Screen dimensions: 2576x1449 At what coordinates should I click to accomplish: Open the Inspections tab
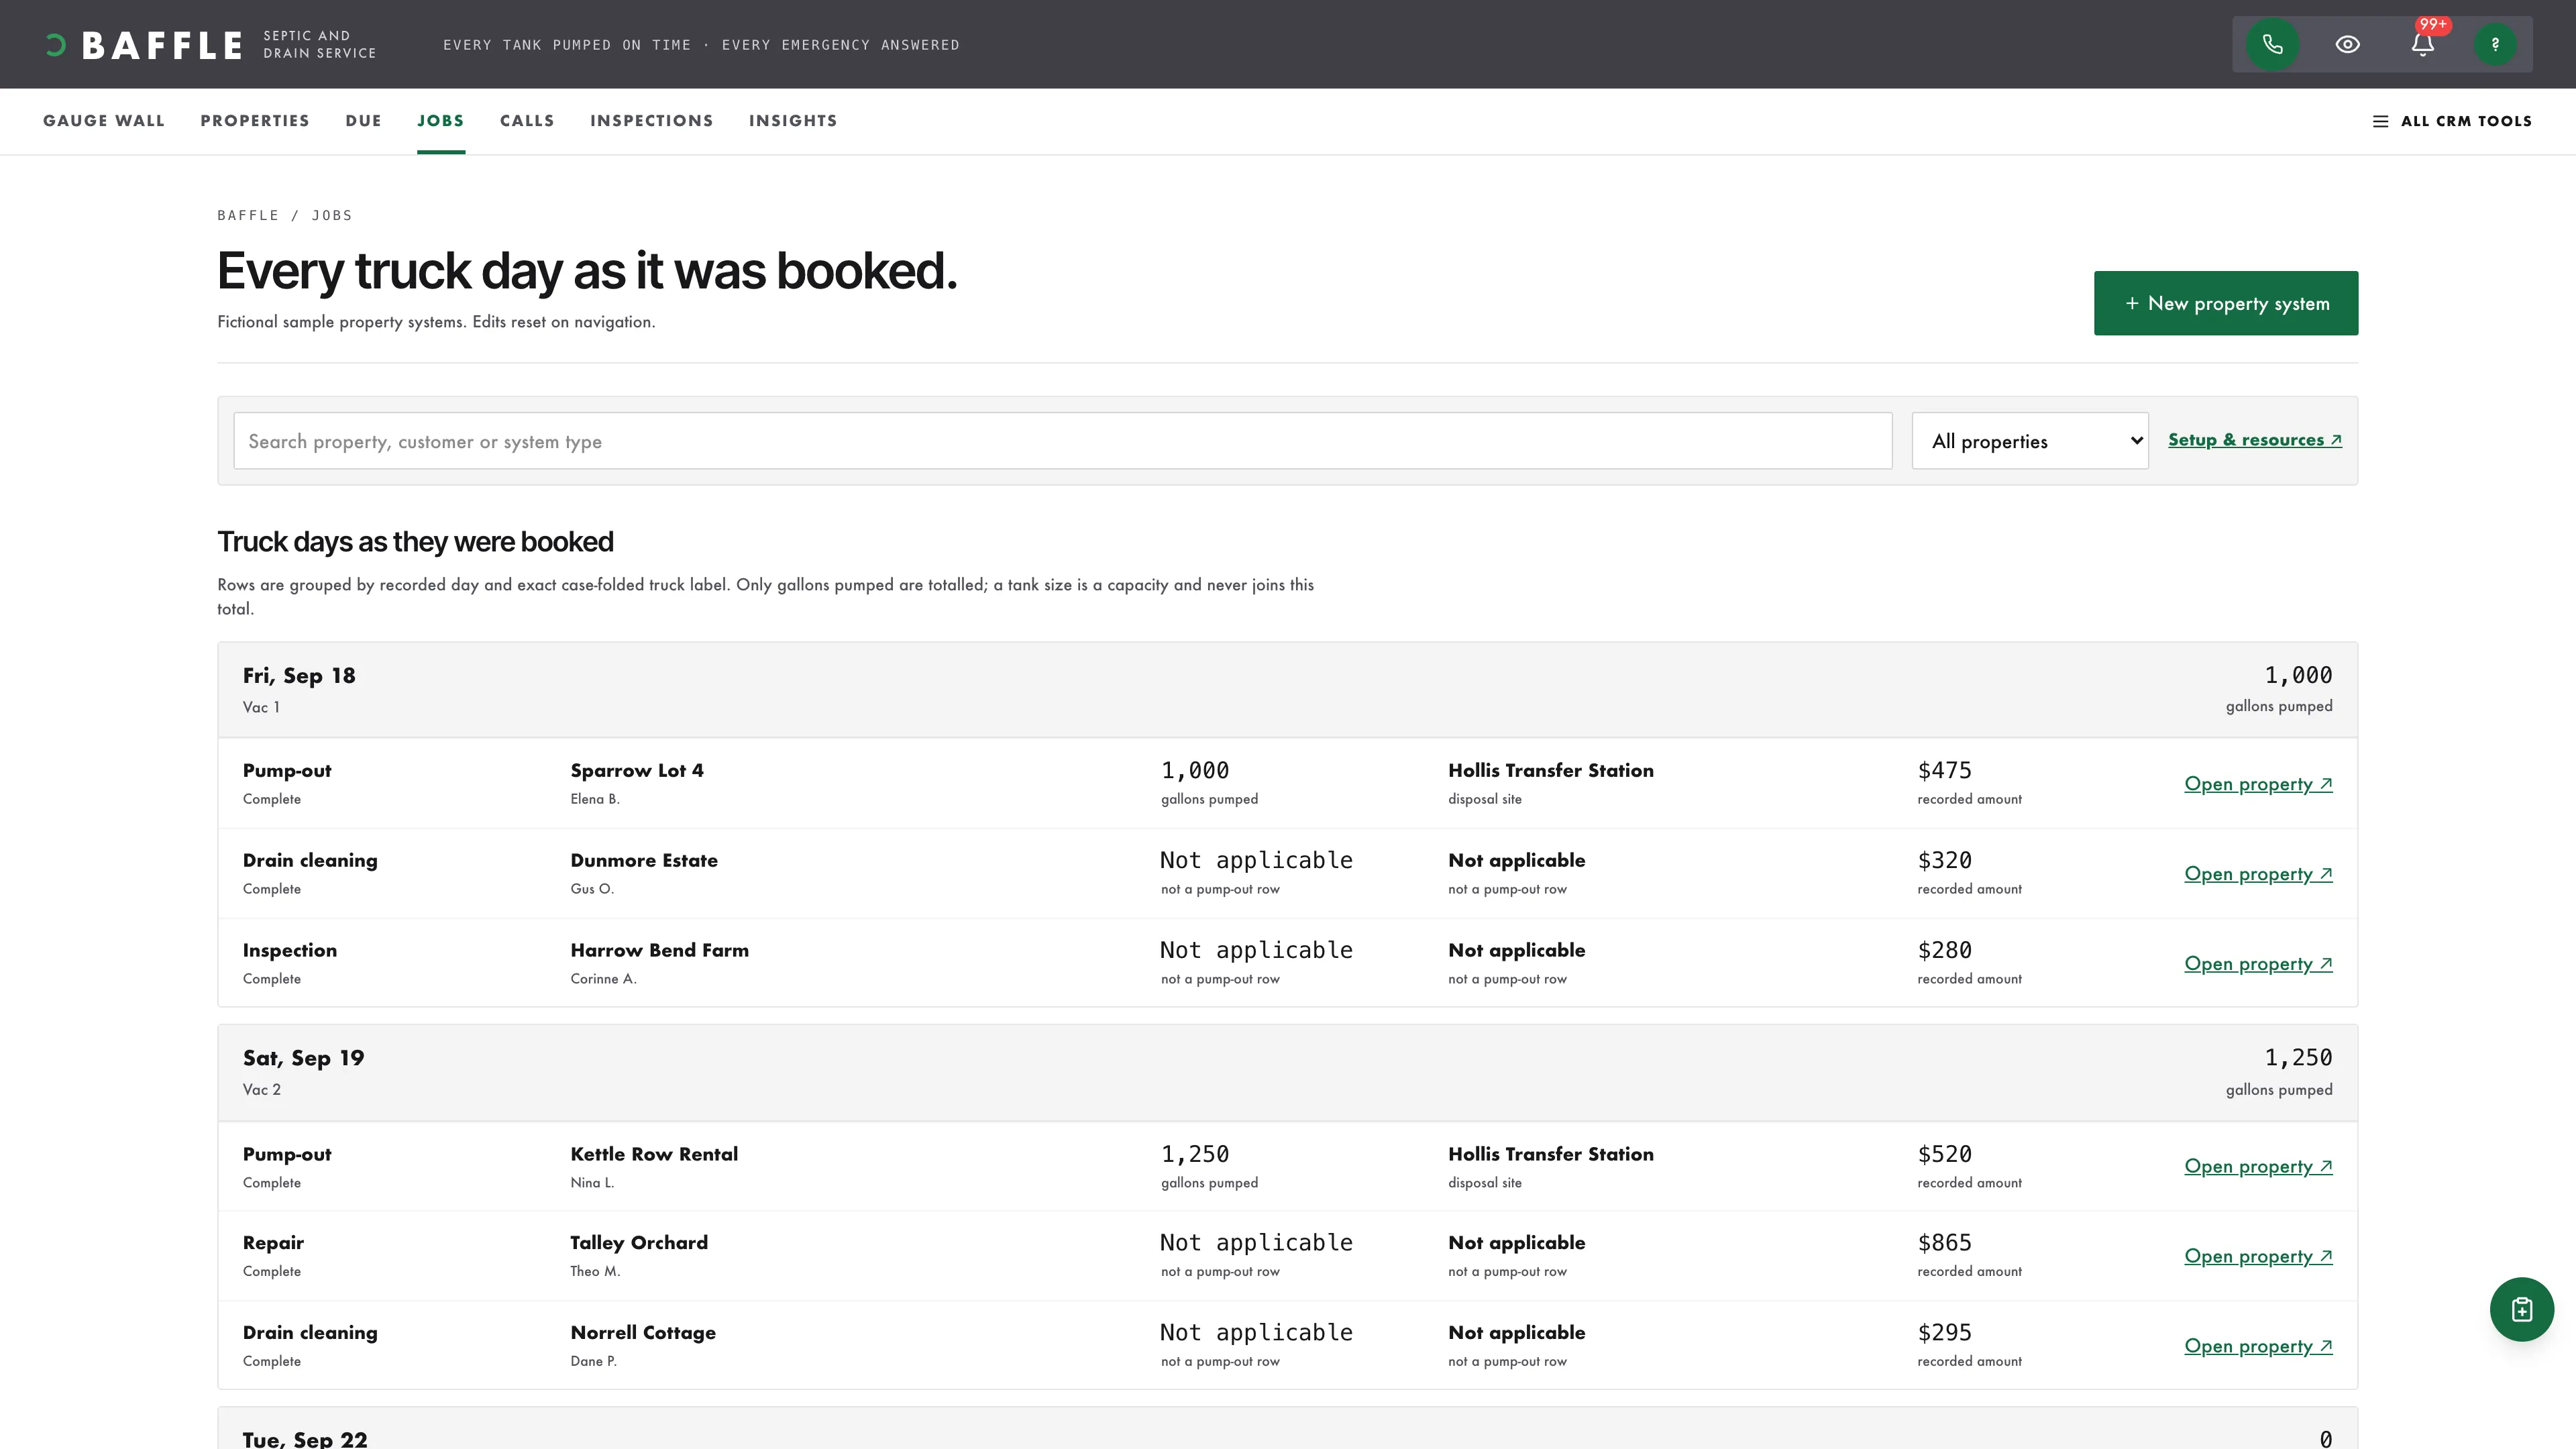tap(652, 121)
